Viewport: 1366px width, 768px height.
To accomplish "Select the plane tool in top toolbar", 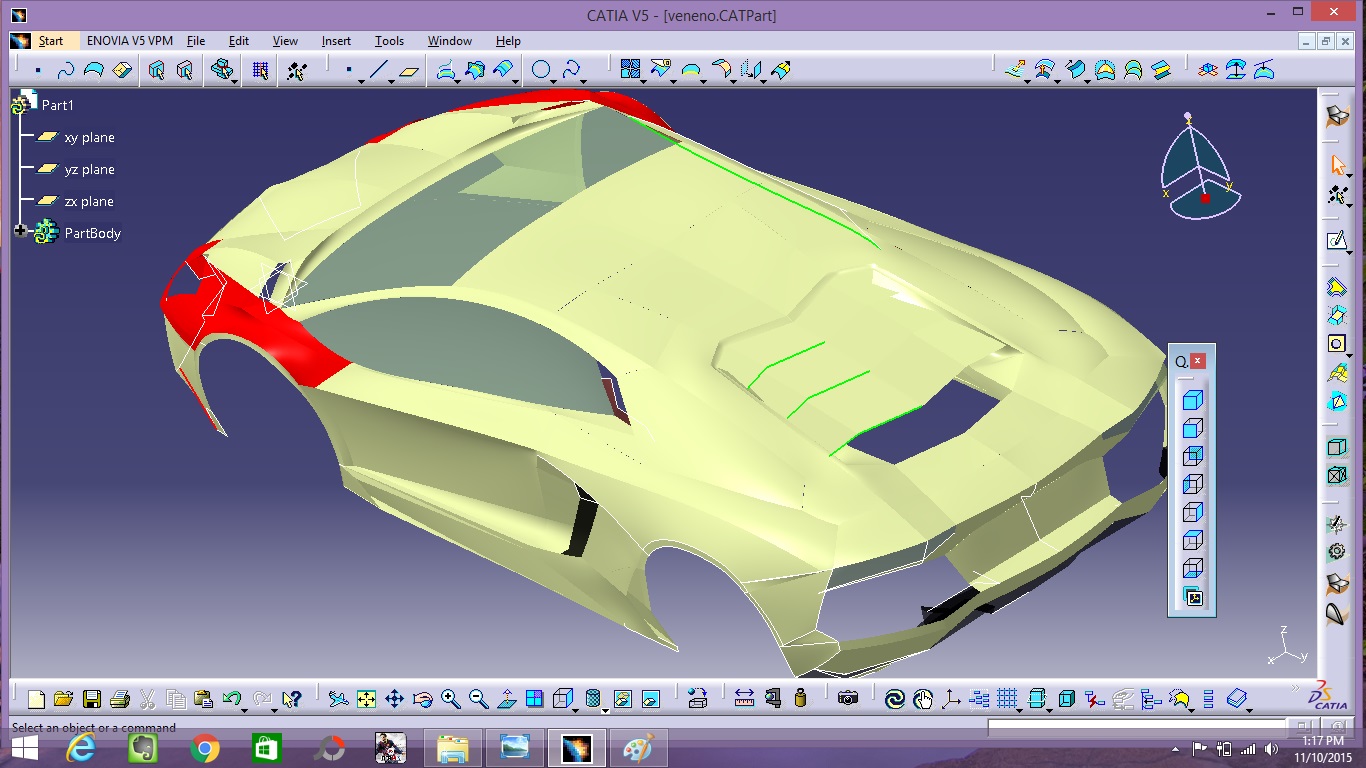I will click(409, 70).
